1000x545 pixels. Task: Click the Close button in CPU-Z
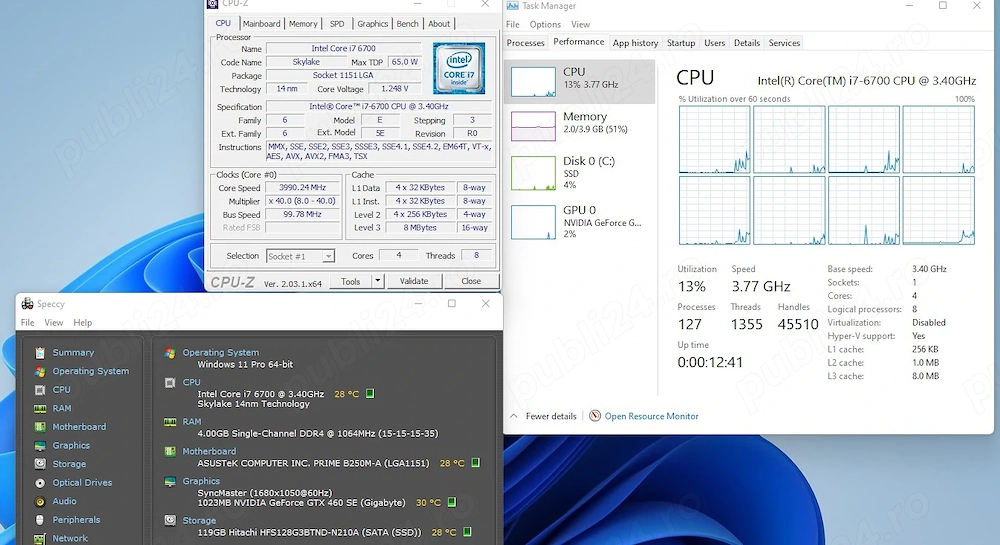[471, 281]
